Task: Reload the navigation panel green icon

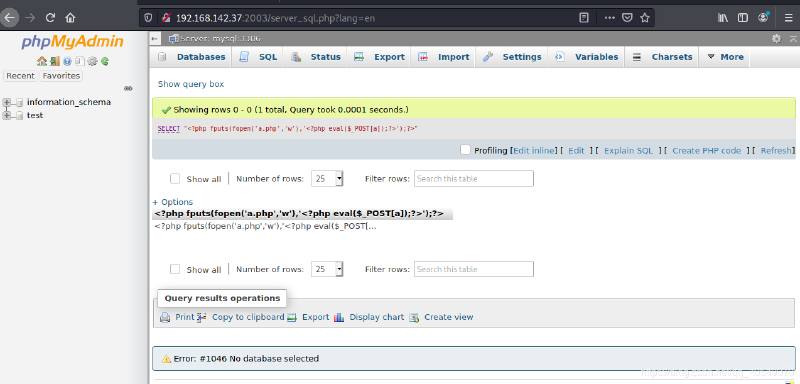Action: pos(105,61)
